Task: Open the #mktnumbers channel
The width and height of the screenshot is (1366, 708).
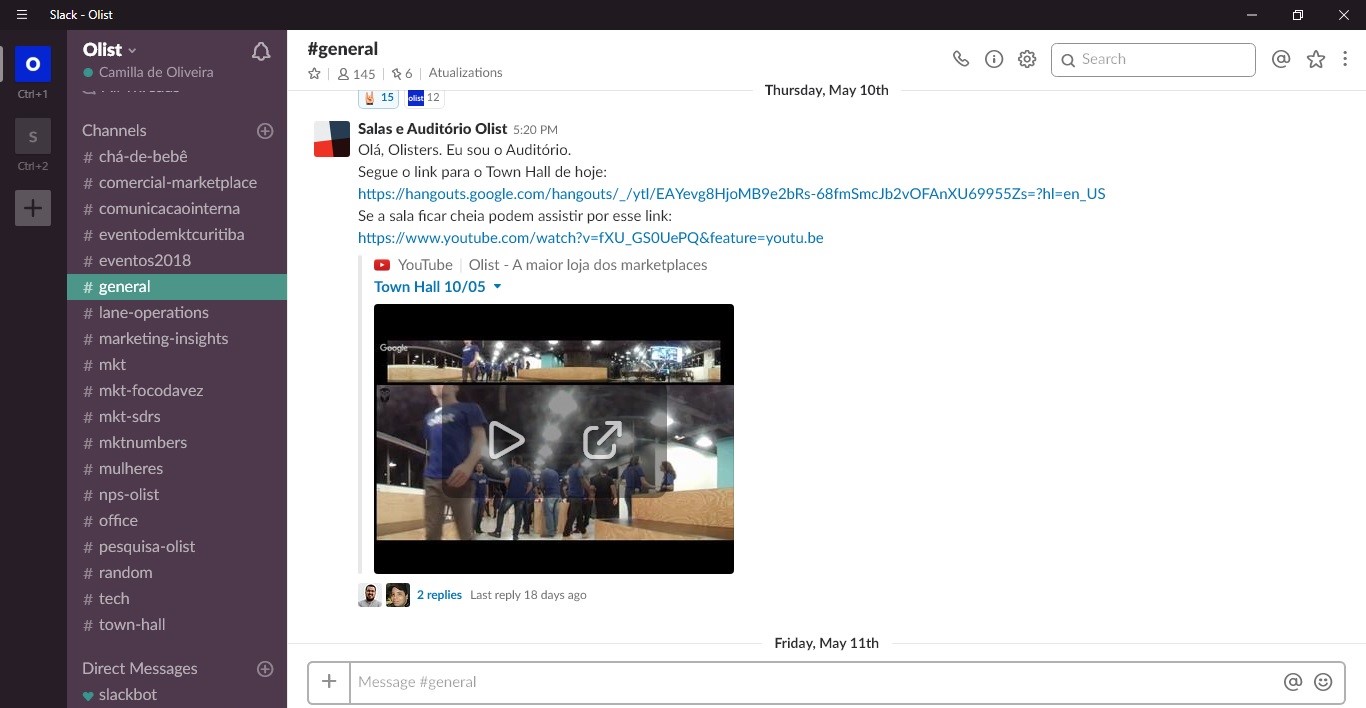Action: [177, 443]
